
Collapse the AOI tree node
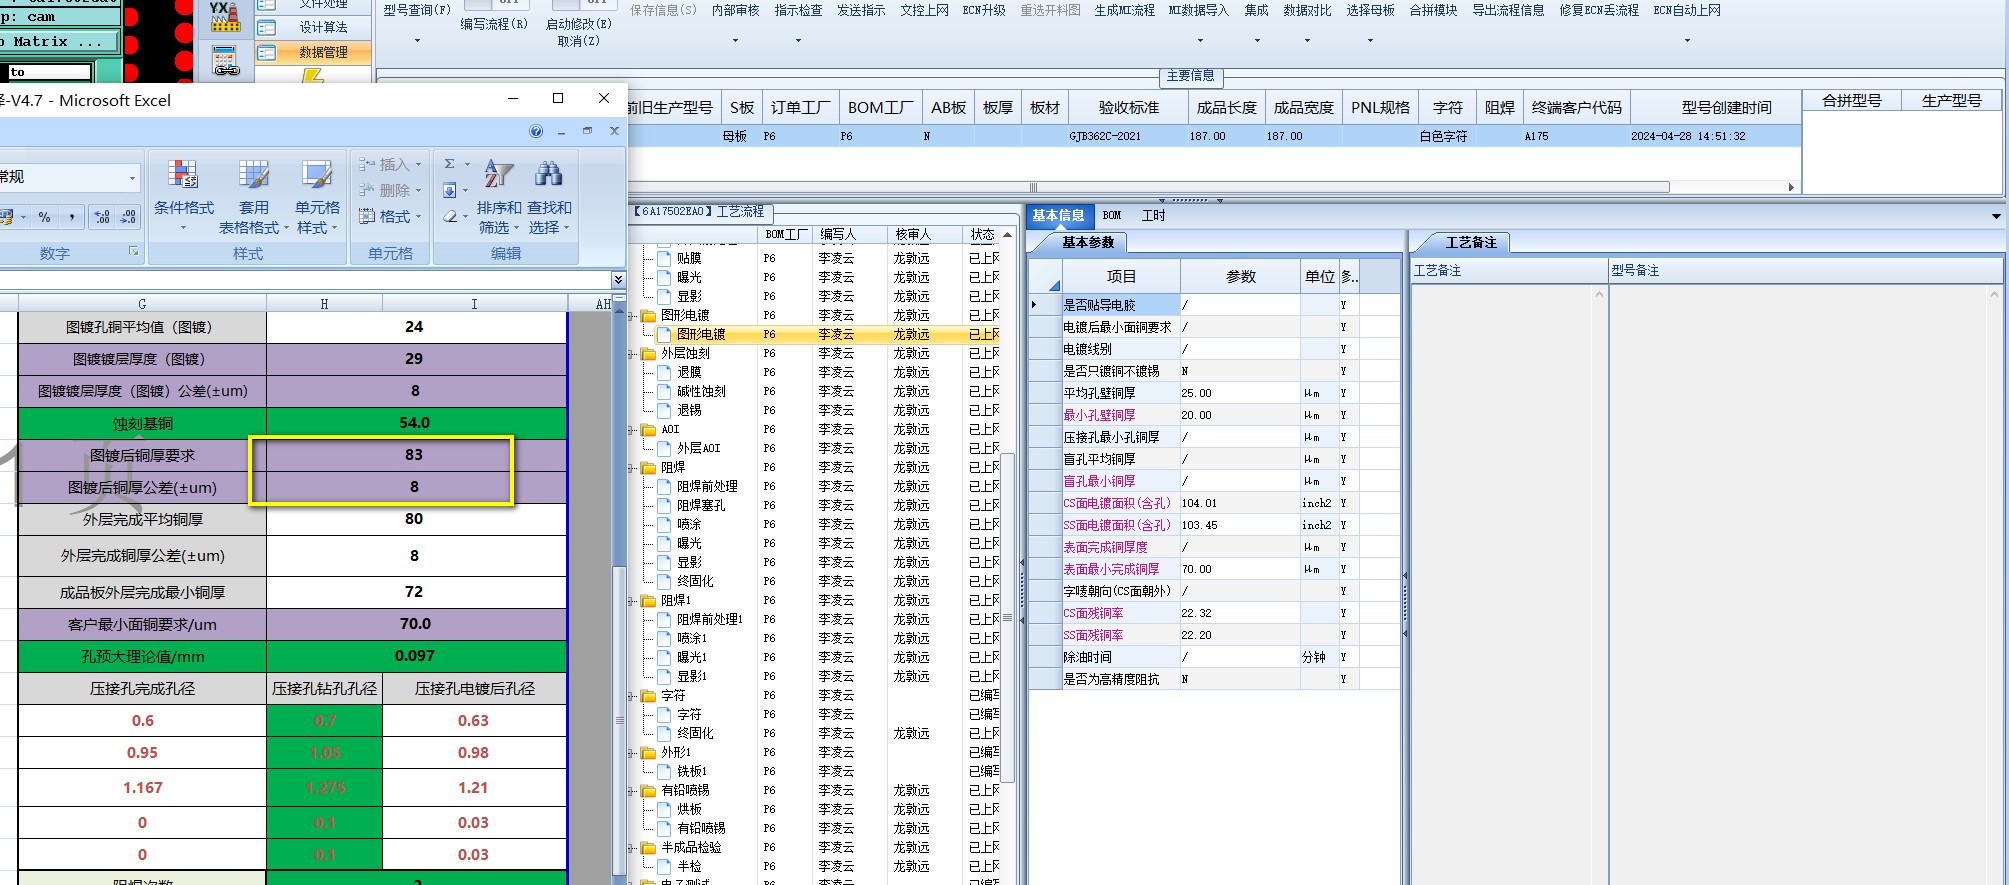click(x=632, y=430)
